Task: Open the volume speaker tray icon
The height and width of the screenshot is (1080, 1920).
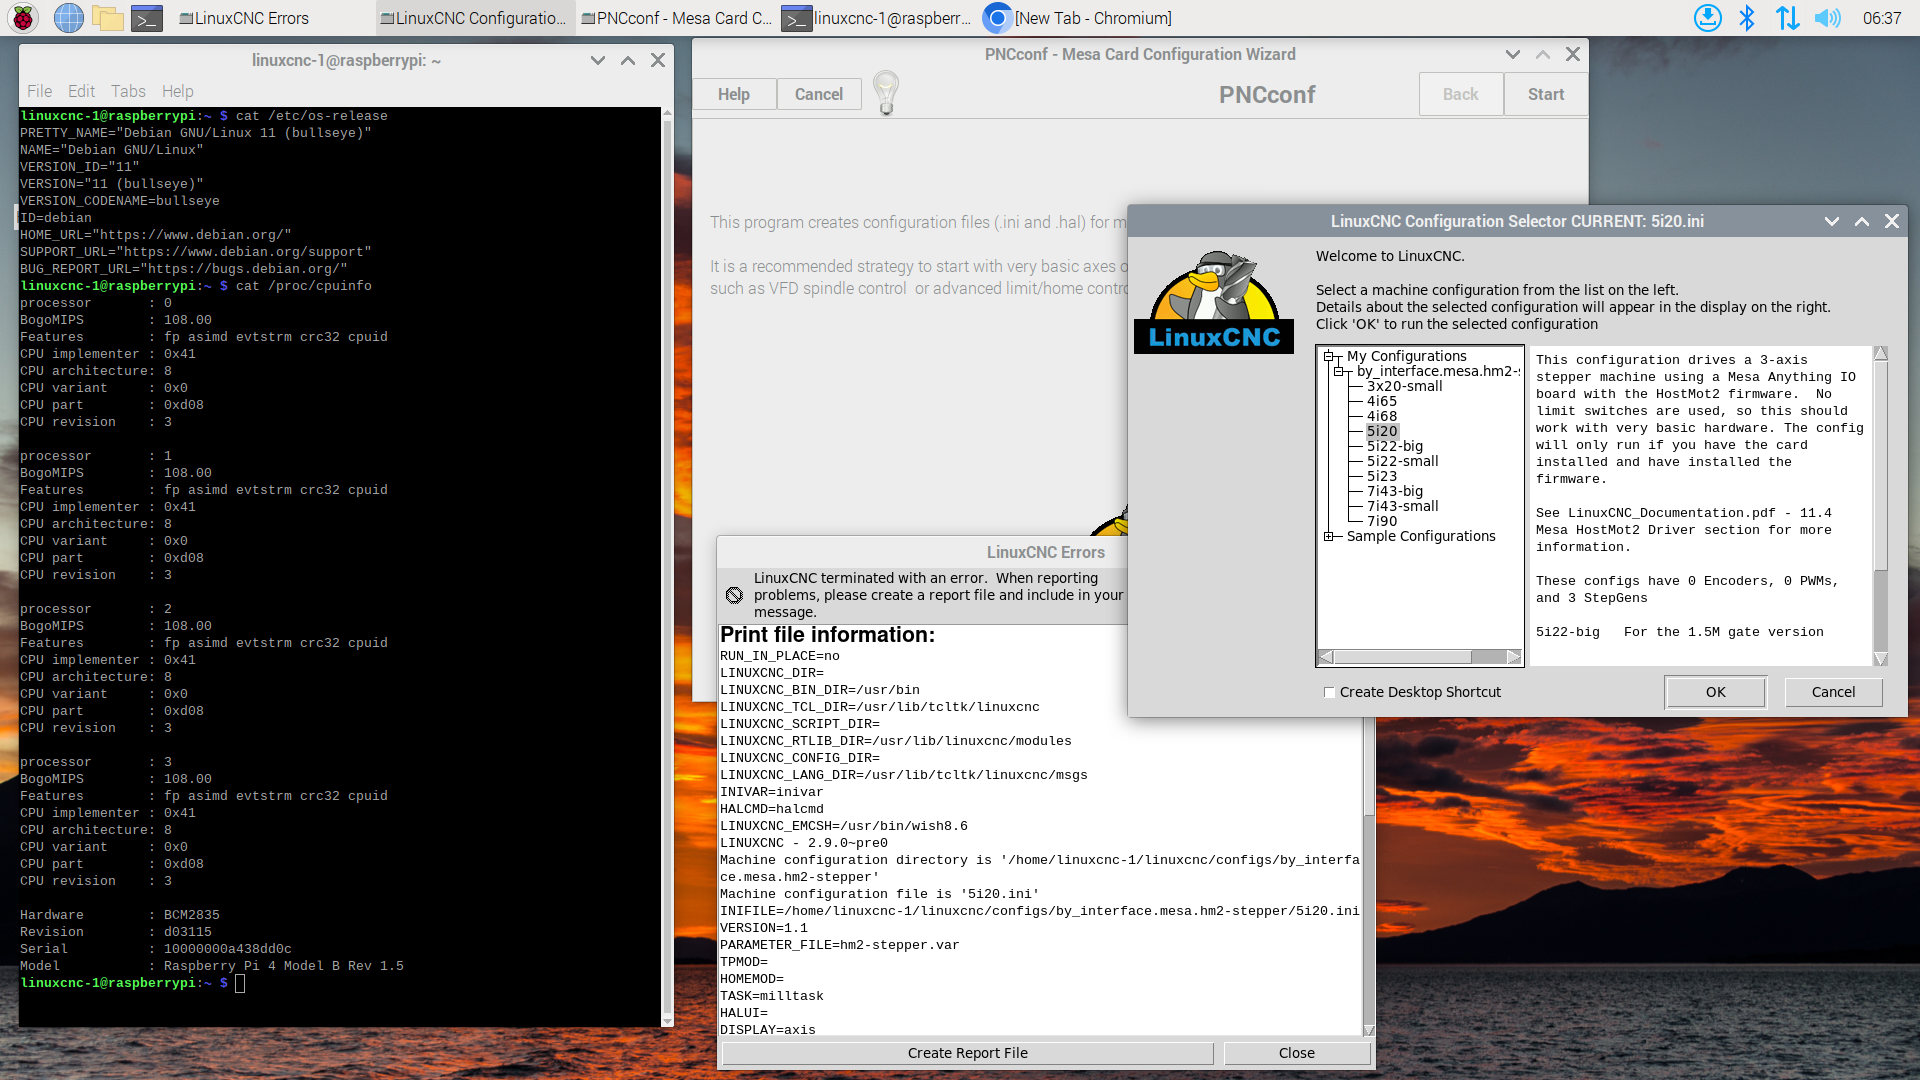Action: (x=1827, y=18)
